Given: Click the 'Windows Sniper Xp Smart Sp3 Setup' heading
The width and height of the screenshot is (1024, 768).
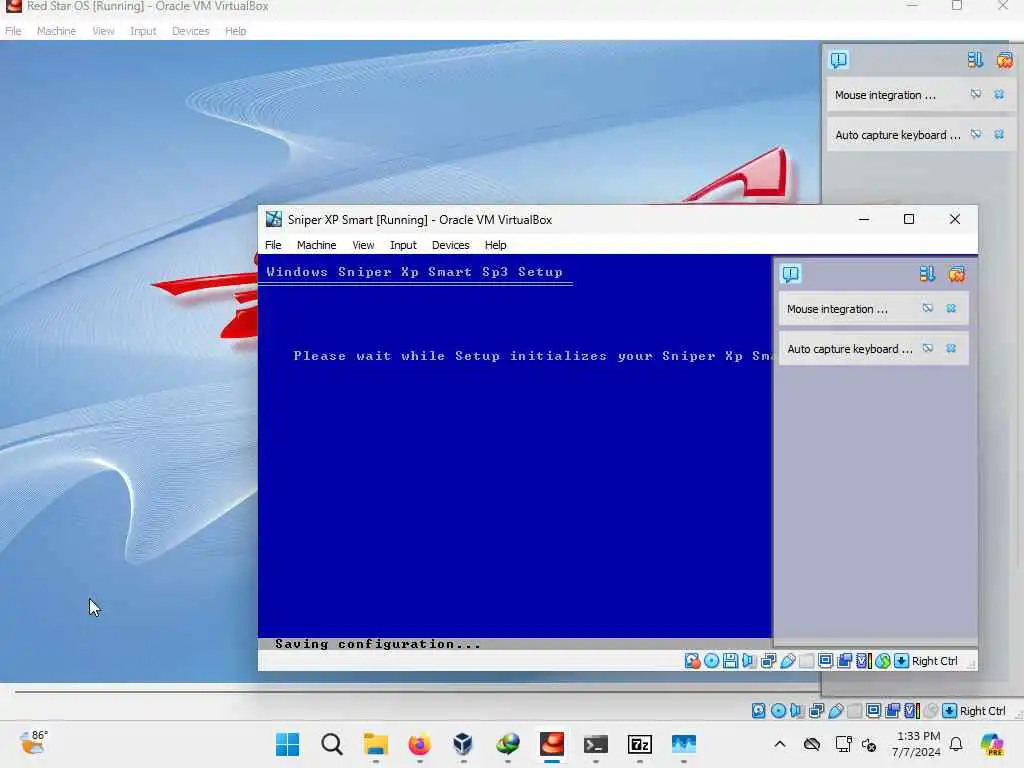Looking at the screenshot, I should point(414,272).
